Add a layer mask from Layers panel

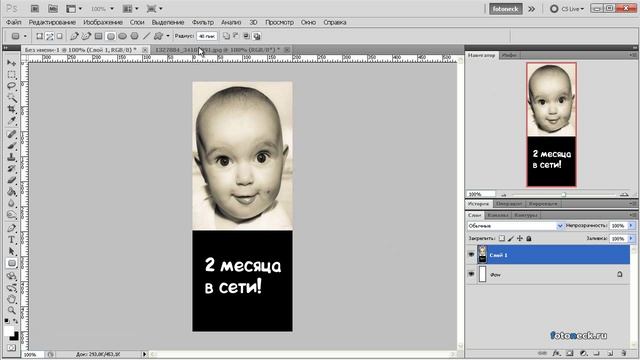[x=570, y=353]
